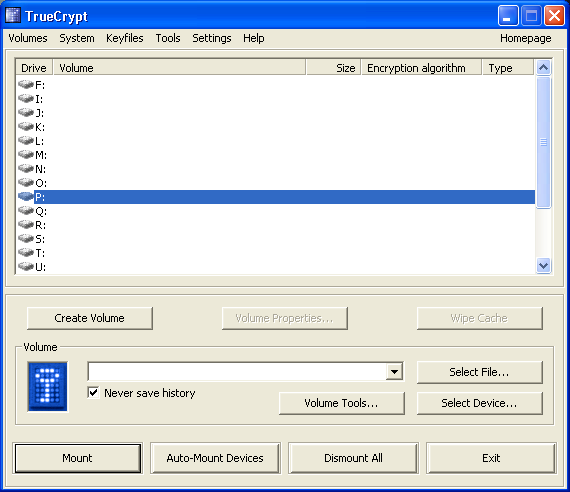
Task: Click the drive icon next to M:
Action: 26,154
